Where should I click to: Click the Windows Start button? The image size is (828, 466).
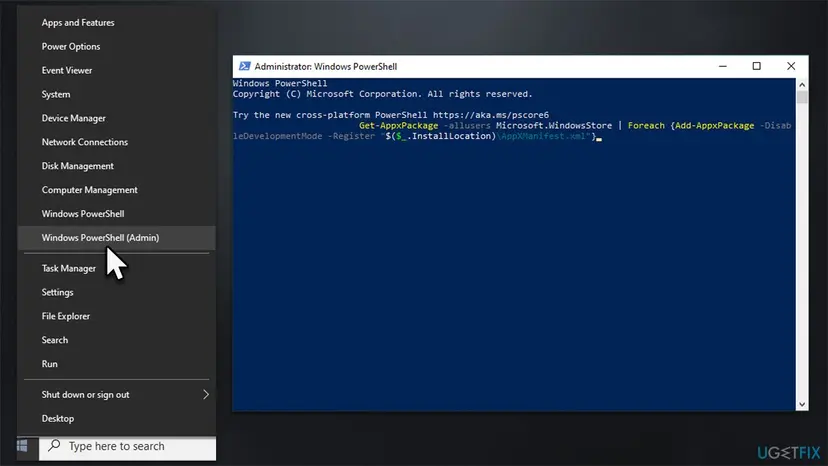pyautogui.click(x=22, y=446)
